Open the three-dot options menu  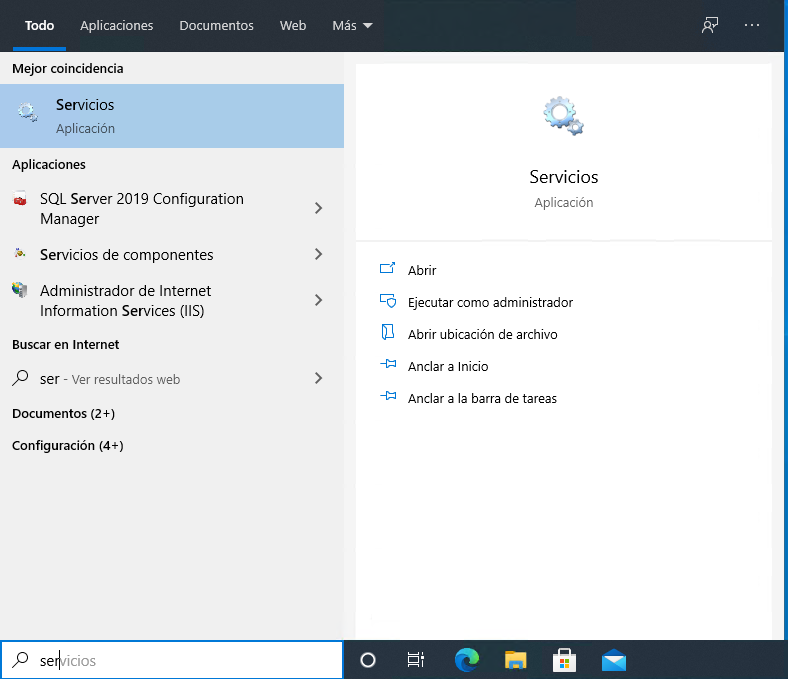click(x=752, y=25)
